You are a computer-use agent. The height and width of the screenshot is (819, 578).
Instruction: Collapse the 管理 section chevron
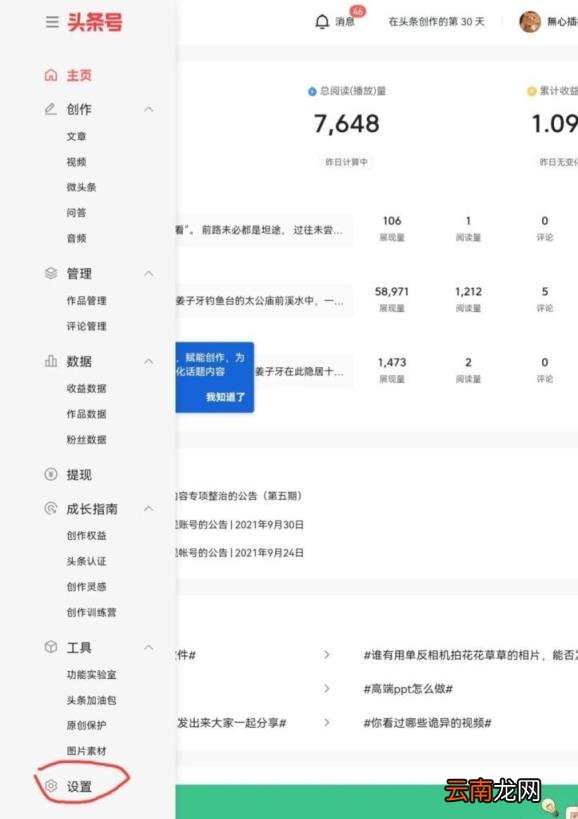click(x=149, y=273)
